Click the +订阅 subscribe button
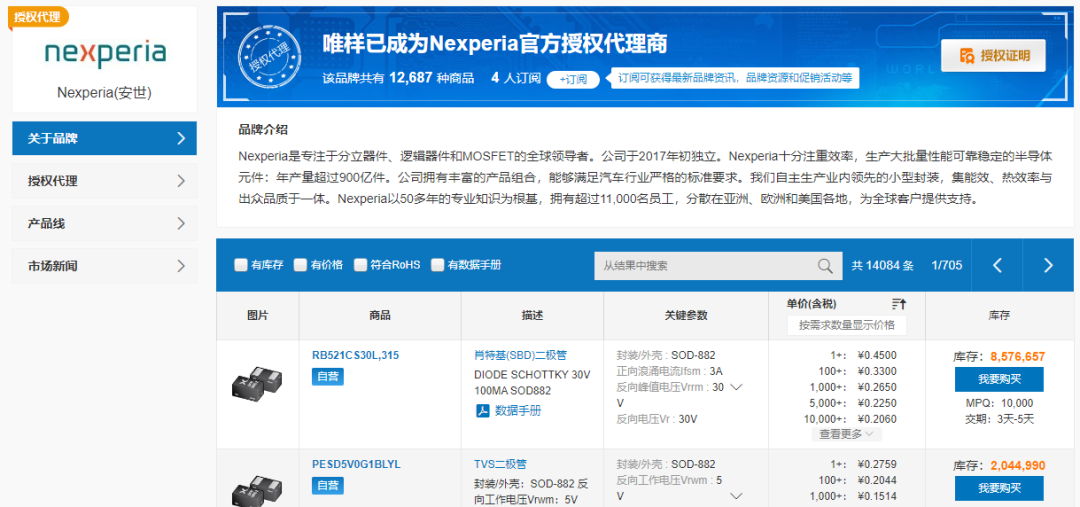The width and height of the screenshot is (1080, 507). 573,79
